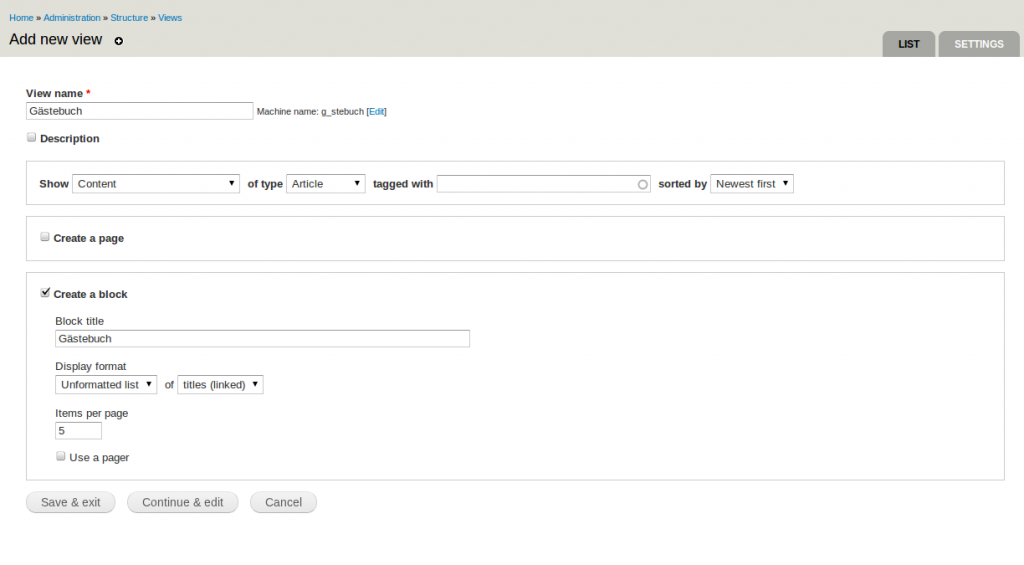
Task: Switch to the Settings tab
Action: pos(978,44)
